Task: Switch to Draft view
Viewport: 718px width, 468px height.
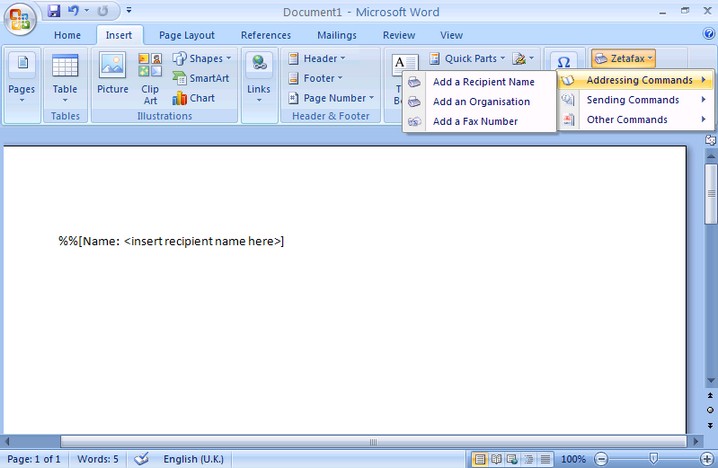Action: pos(545,458)
